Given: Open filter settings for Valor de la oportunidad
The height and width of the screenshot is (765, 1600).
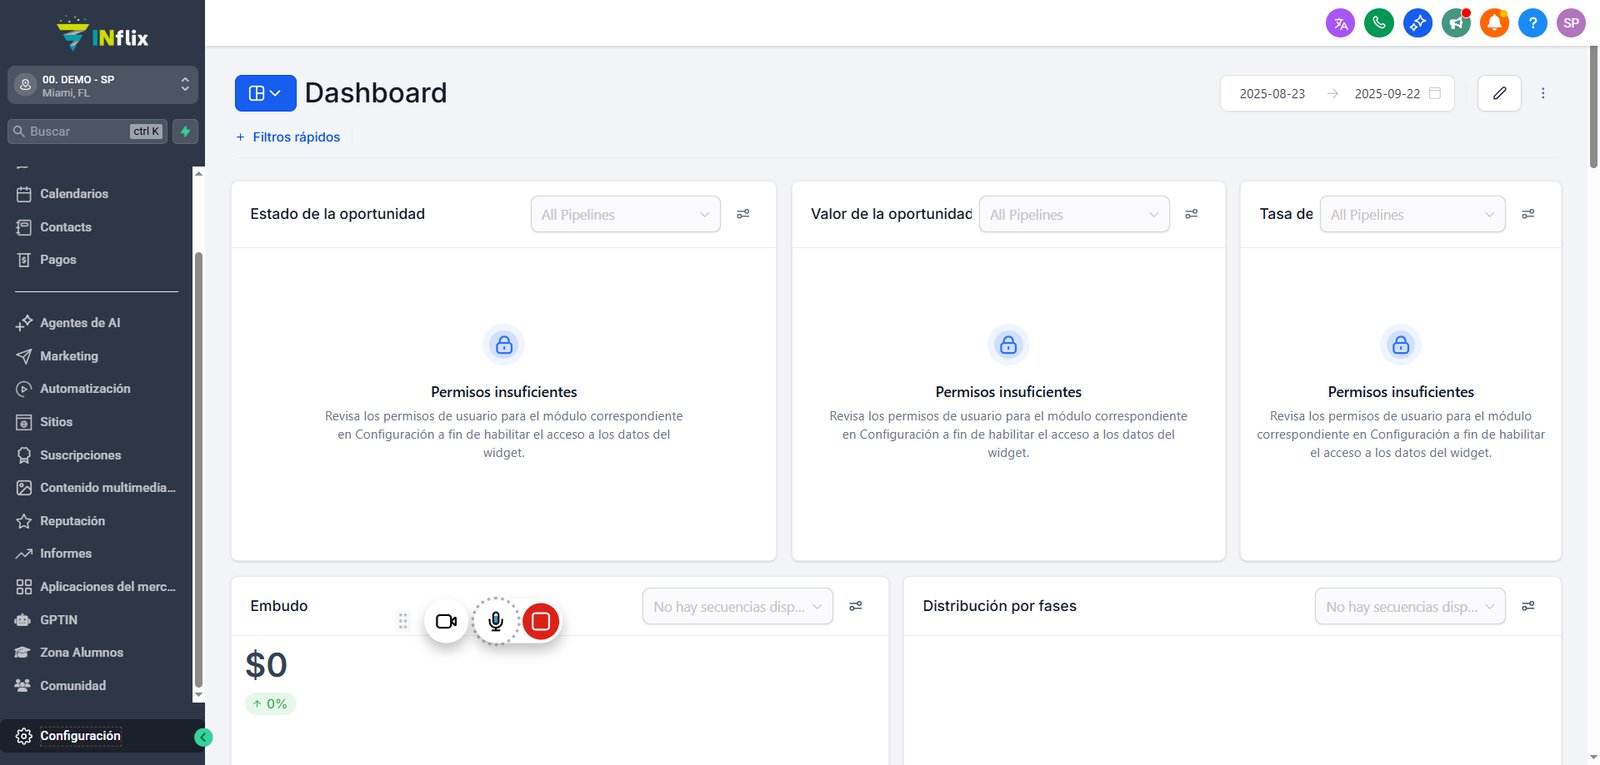Looking at the screenshot, I should pyautogui.click(x=1191, y=214).
